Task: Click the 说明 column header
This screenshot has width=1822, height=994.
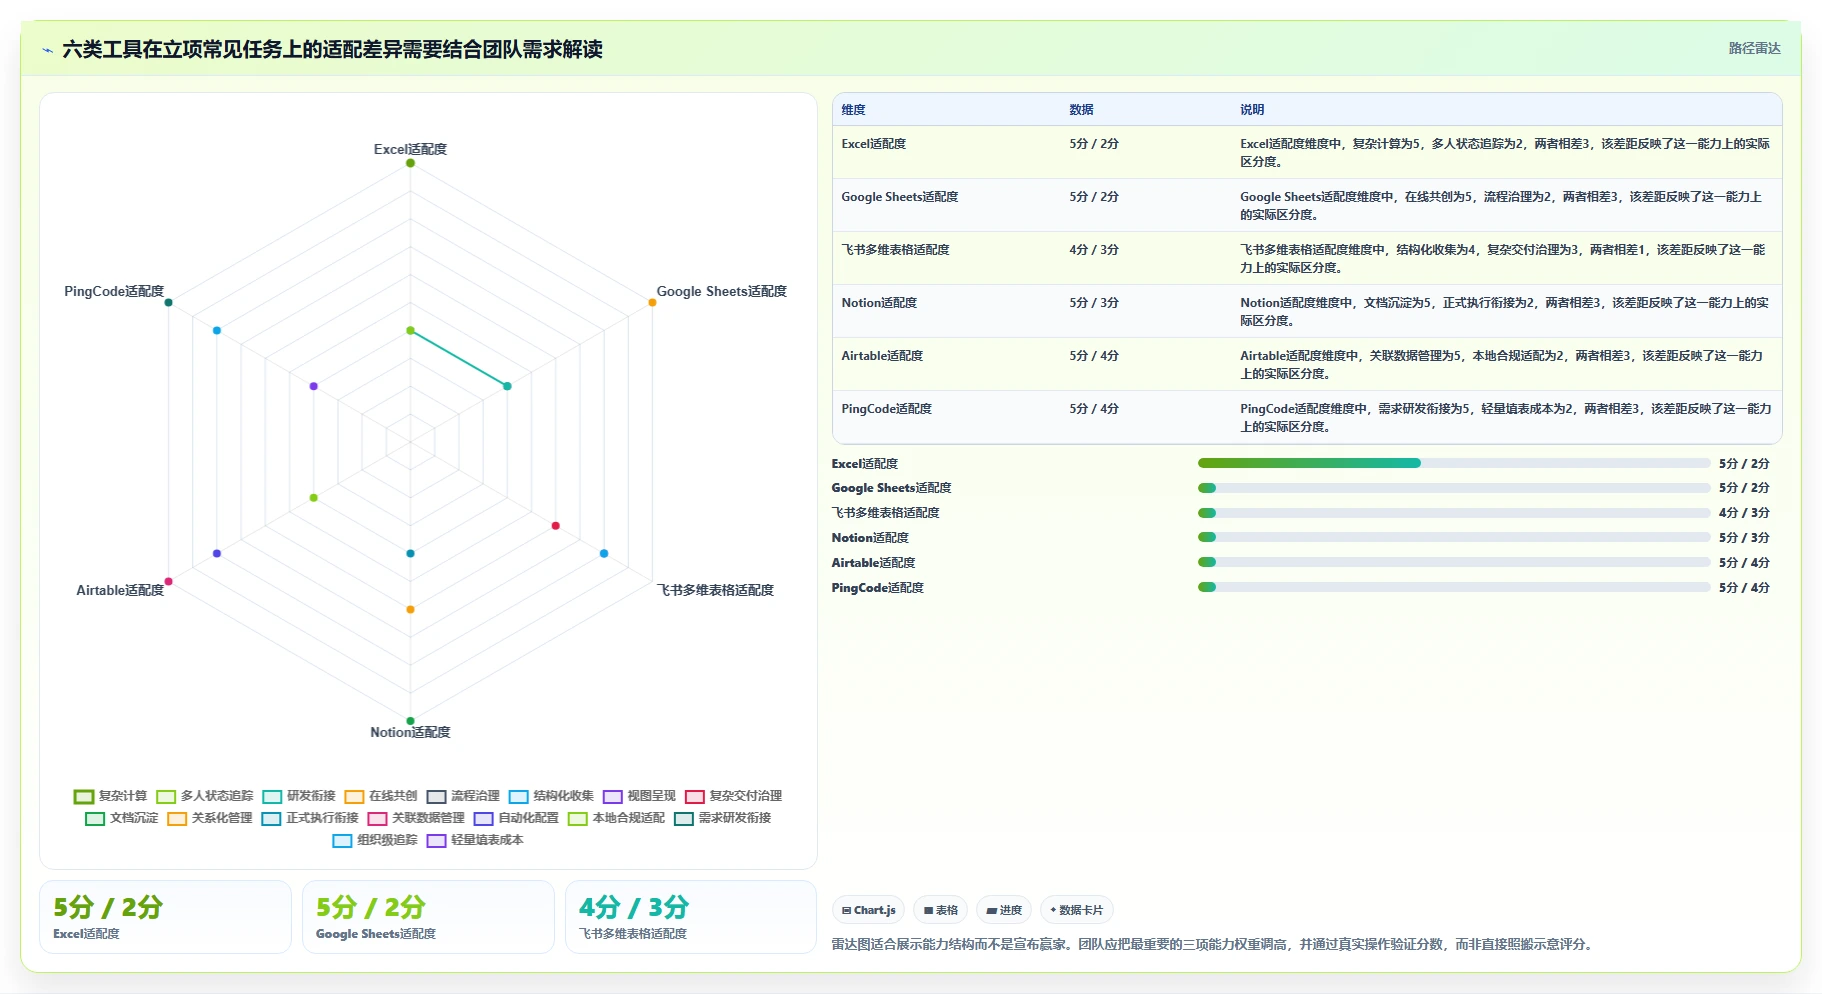Action: point(1252,110)
